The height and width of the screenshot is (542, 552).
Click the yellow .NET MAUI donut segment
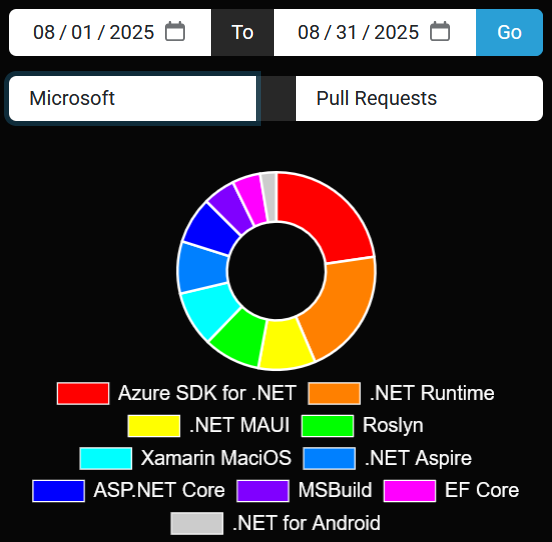(x=286, y=345)
